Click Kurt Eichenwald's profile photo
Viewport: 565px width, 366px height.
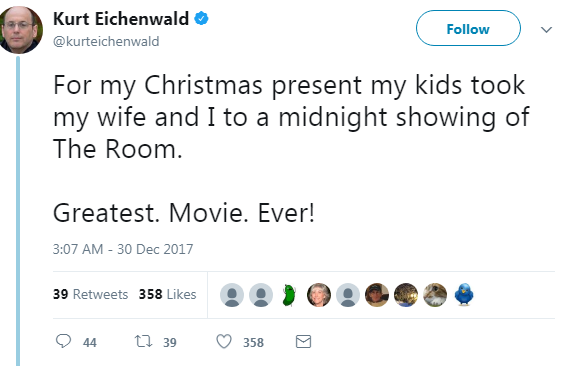point(20,30)
